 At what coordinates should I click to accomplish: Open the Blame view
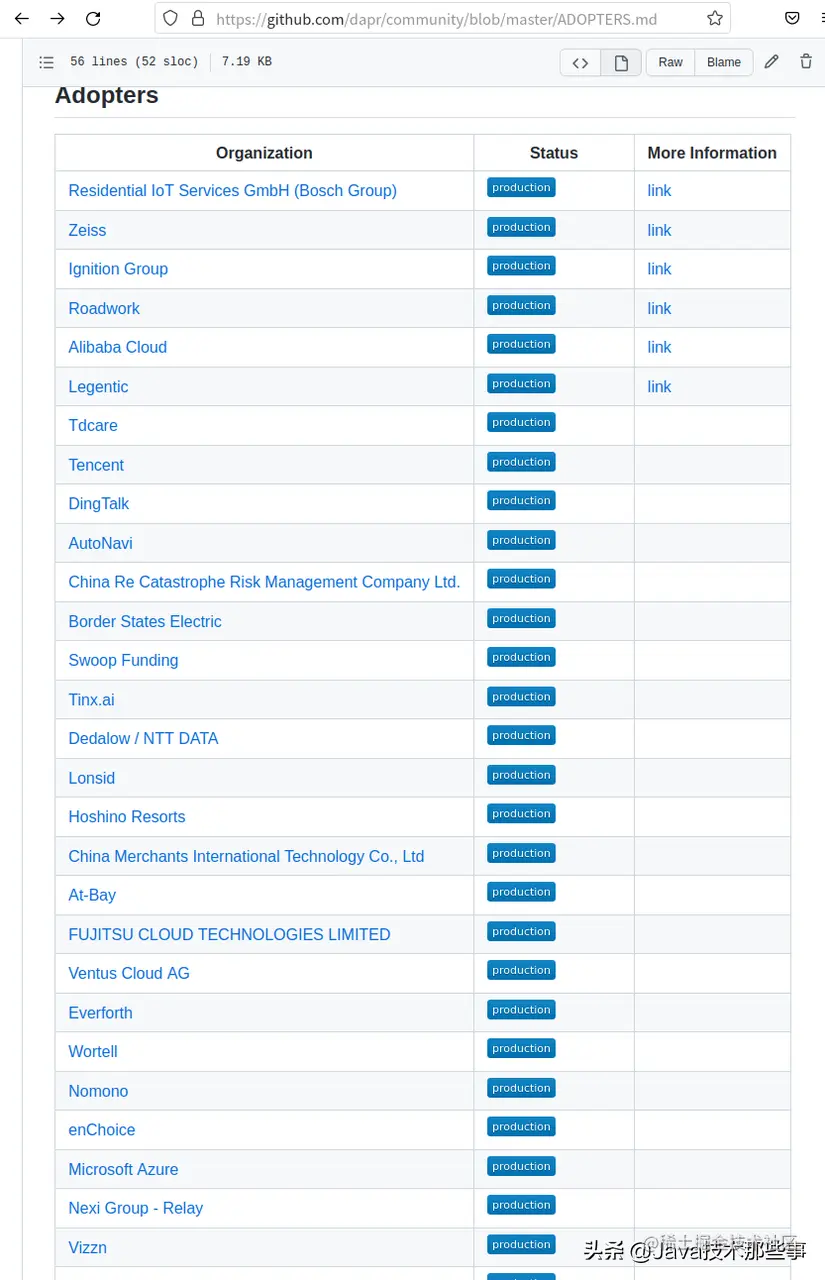coord(723,61)
